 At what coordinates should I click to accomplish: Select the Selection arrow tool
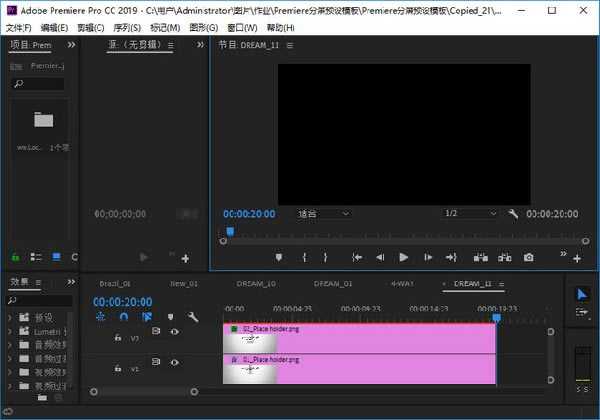pos(582,294)
